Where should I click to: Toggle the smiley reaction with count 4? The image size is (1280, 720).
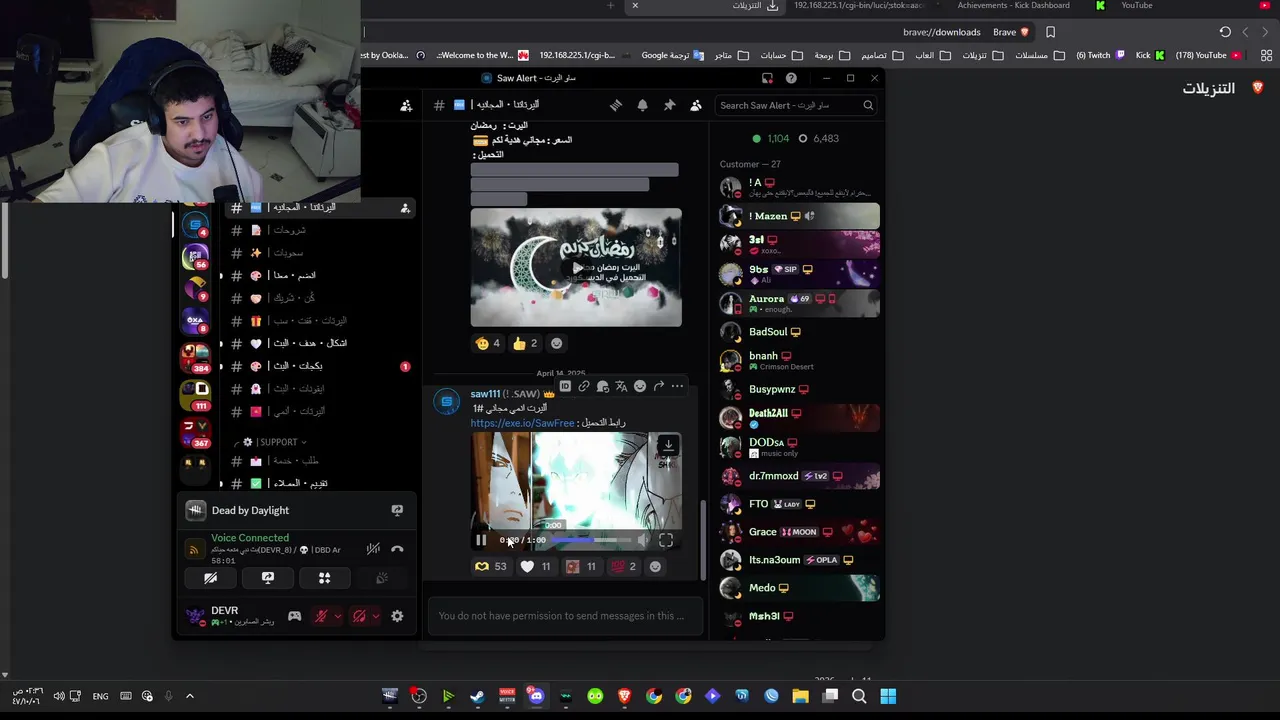488,343
